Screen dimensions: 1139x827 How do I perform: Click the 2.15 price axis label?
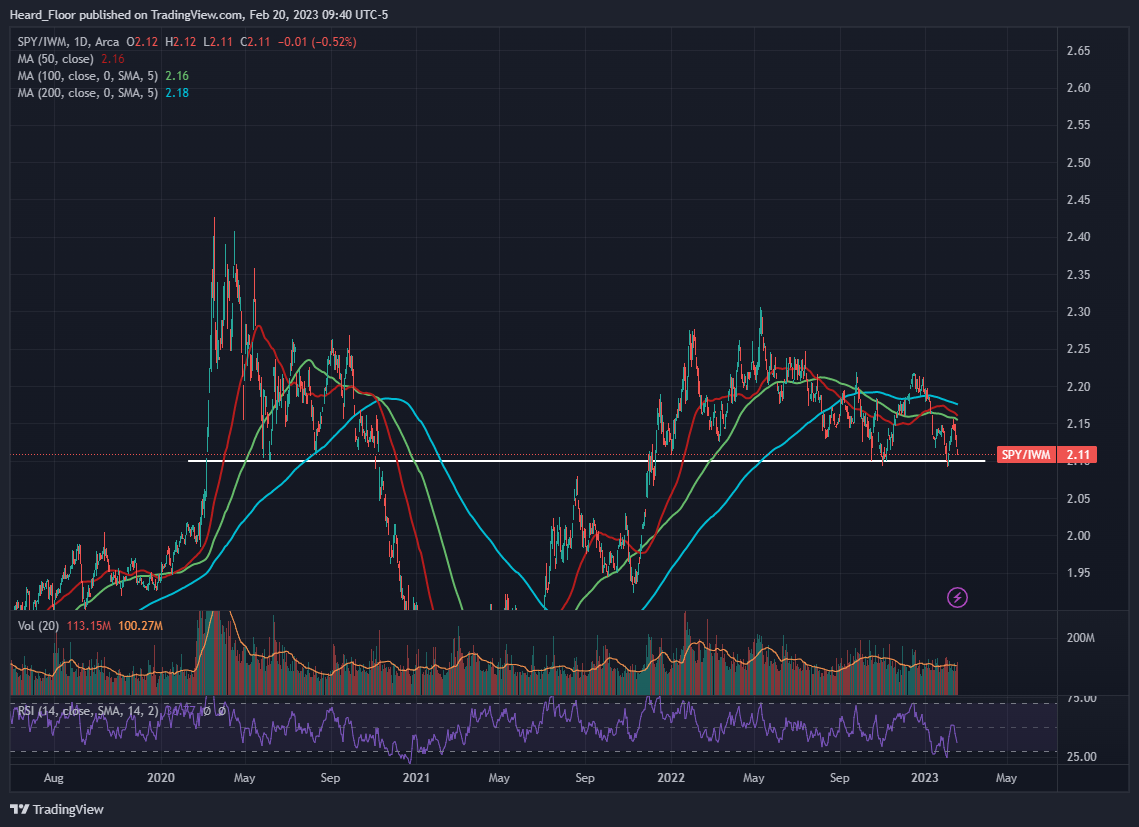1078,424
